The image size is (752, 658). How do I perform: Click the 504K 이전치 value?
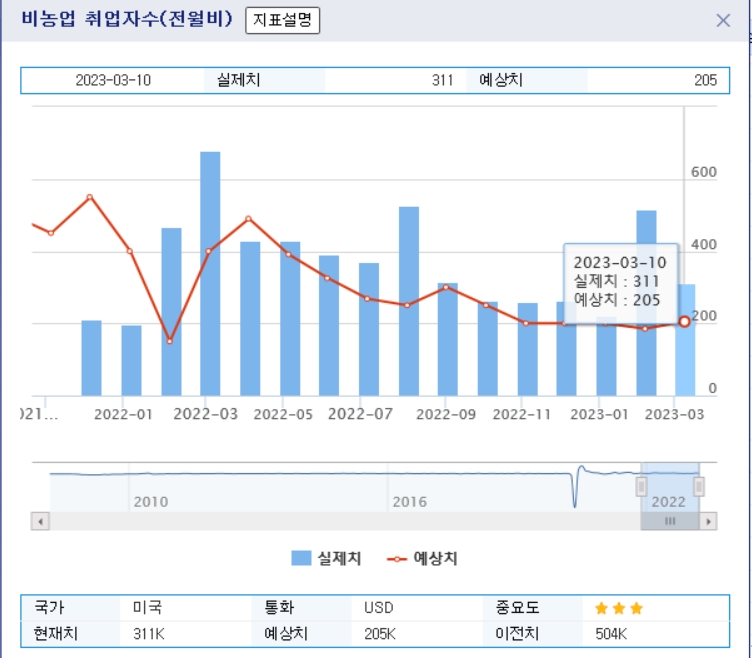(611, 634)
